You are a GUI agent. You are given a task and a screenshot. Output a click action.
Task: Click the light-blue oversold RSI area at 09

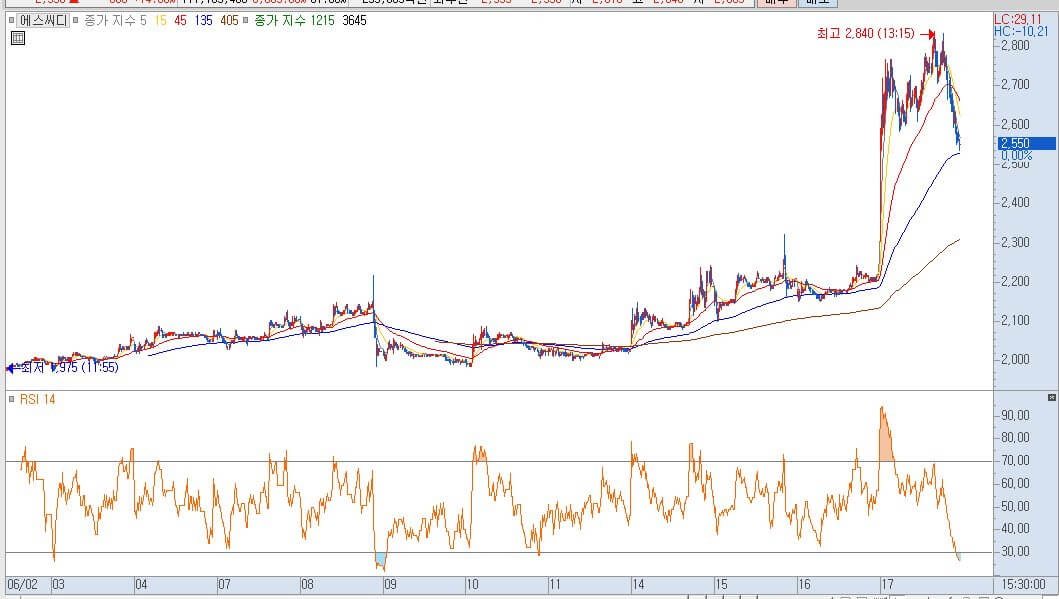click(381, 560)
